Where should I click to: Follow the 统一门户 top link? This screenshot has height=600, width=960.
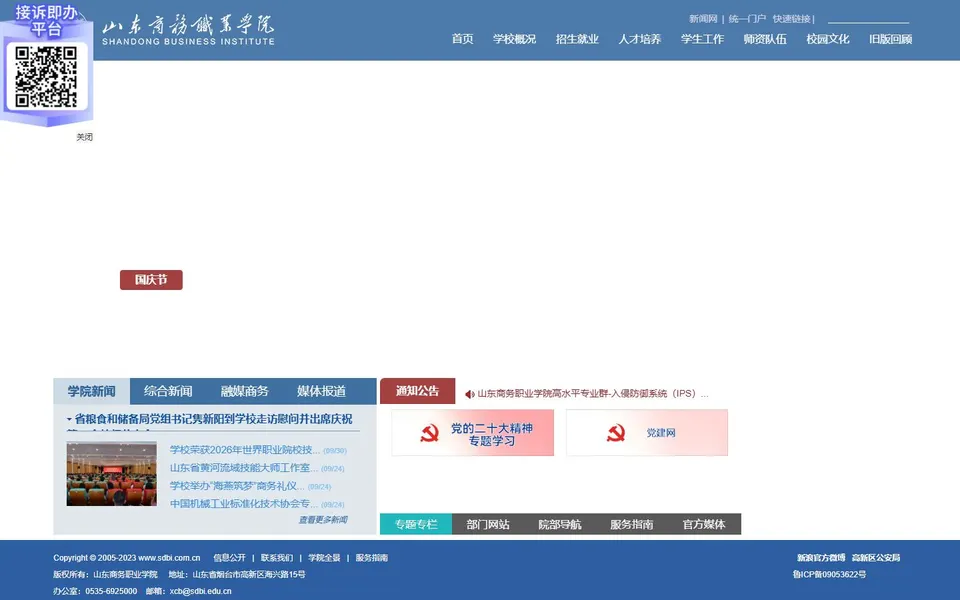pyautogui.click(x=747, y=19)
